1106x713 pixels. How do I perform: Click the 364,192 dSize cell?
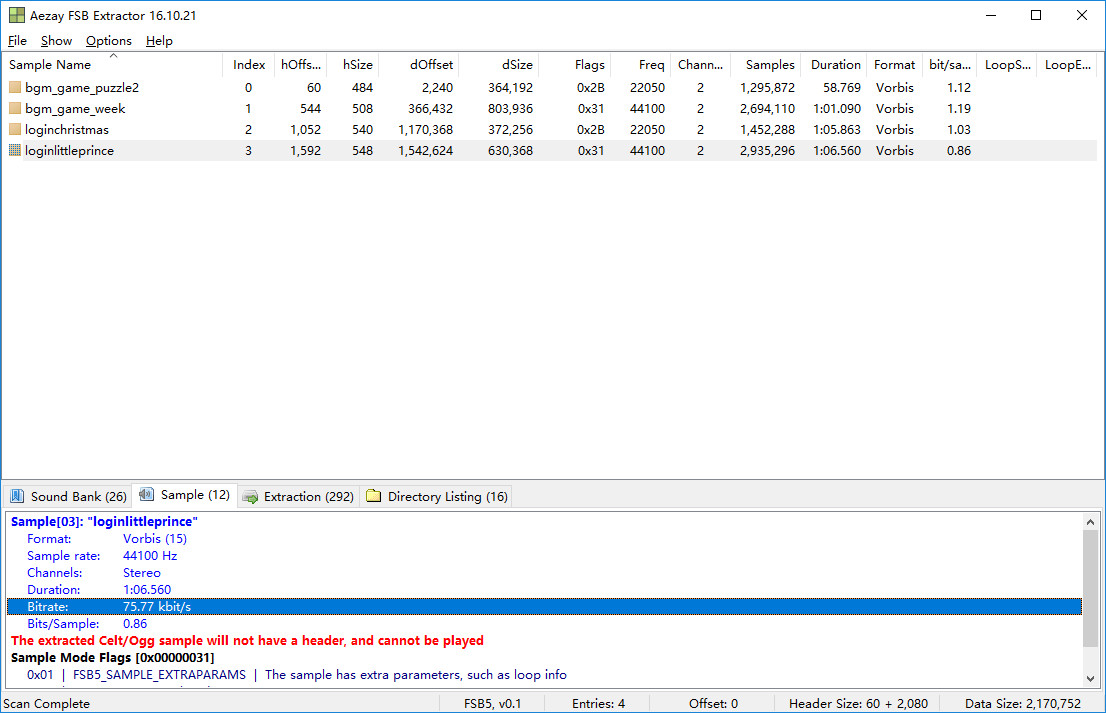click(x=511, y=87)
